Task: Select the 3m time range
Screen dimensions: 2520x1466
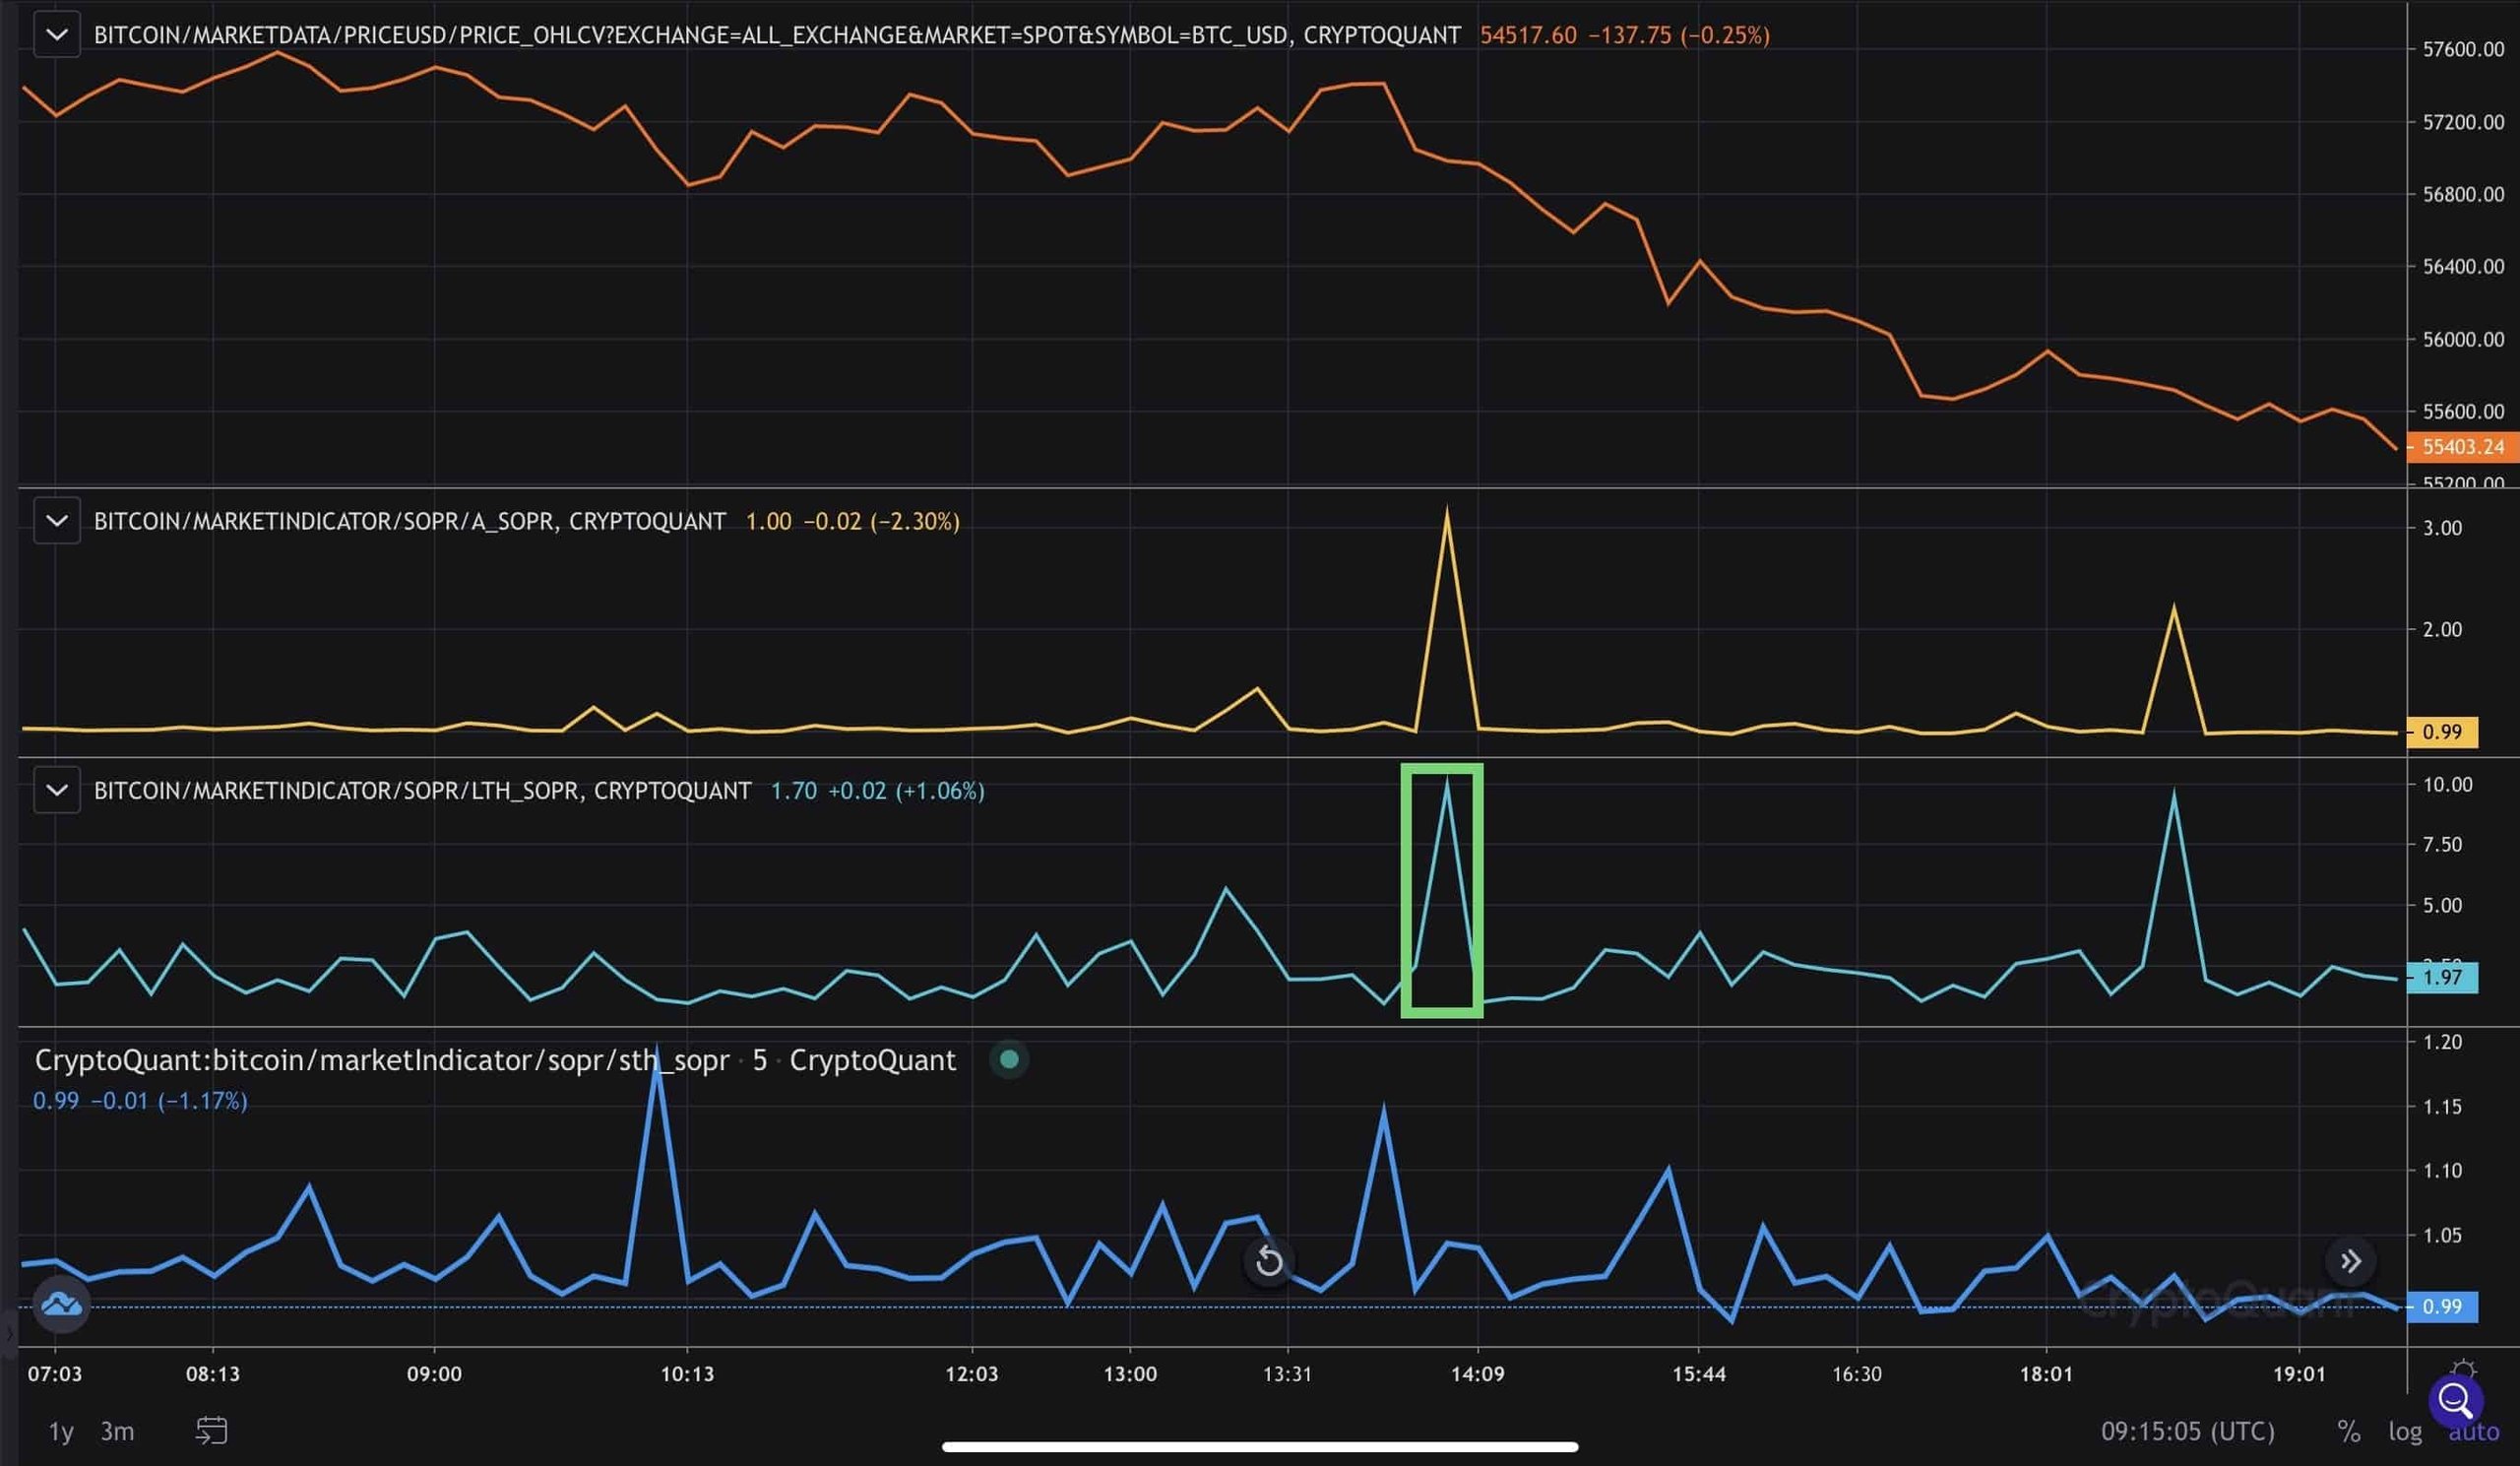Action: click(117, 1432)
